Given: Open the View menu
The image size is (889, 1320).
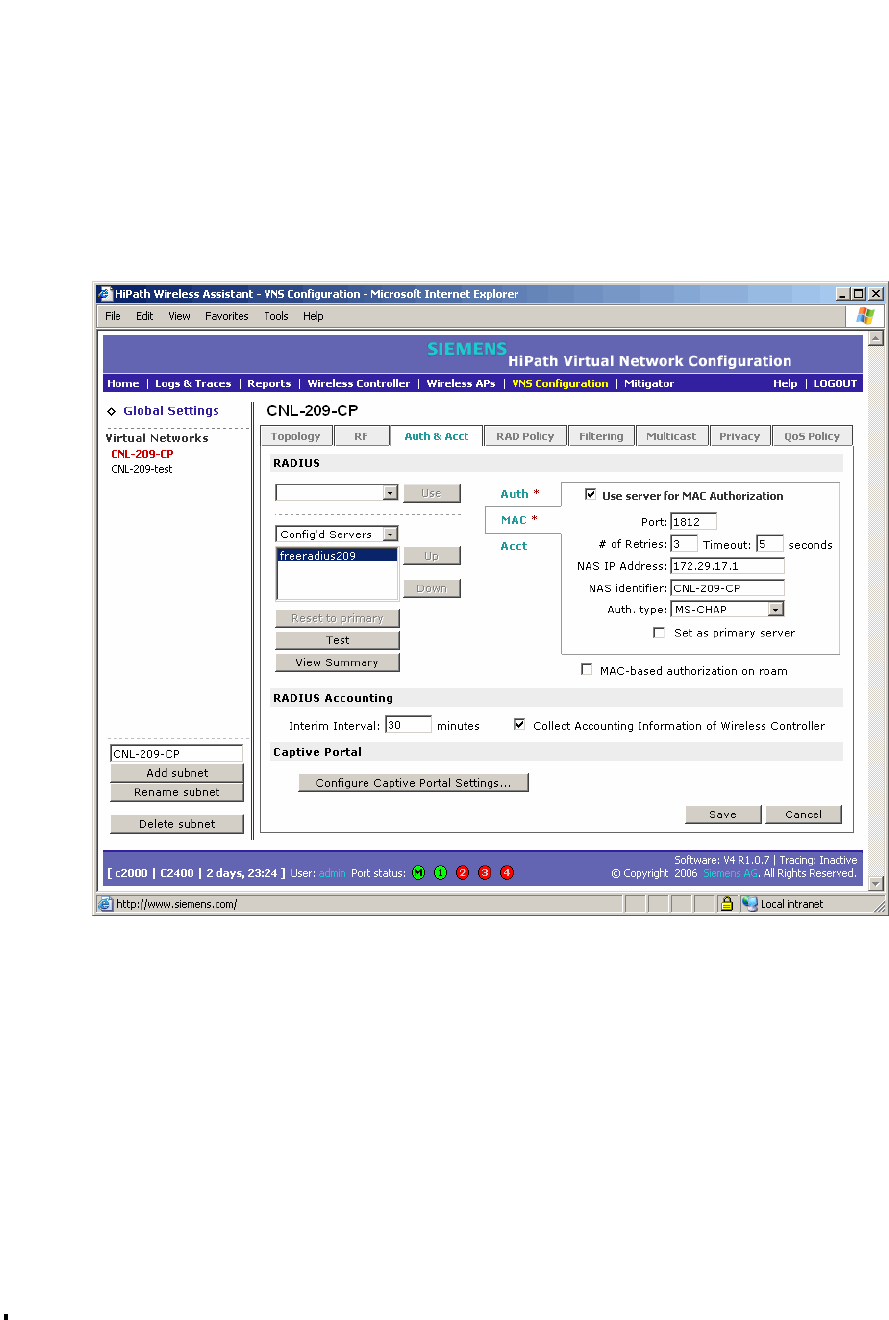Looking at the screenshot, I should click(x=179, y=316).
